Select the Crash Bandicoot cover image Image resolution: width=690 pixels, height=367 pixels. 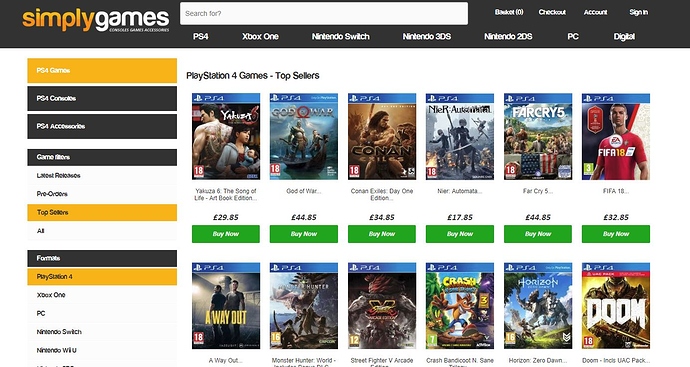pyautogui.click(x=460, y=306)
